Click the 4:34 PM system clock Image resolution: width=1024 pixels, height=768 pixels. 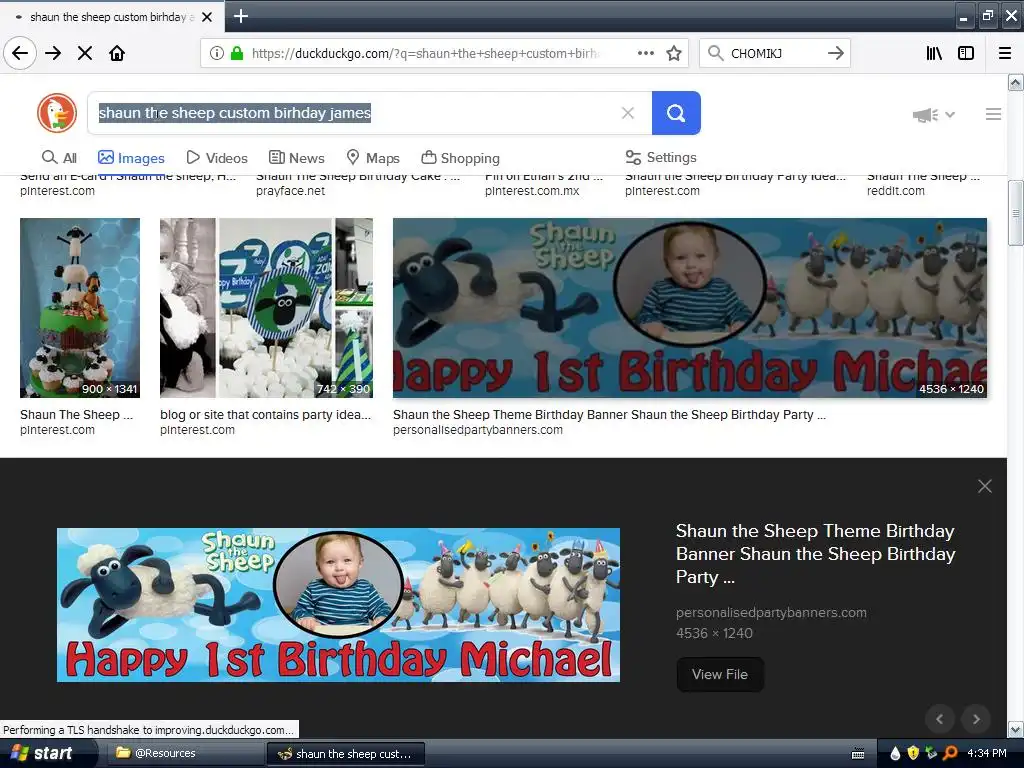987,754
